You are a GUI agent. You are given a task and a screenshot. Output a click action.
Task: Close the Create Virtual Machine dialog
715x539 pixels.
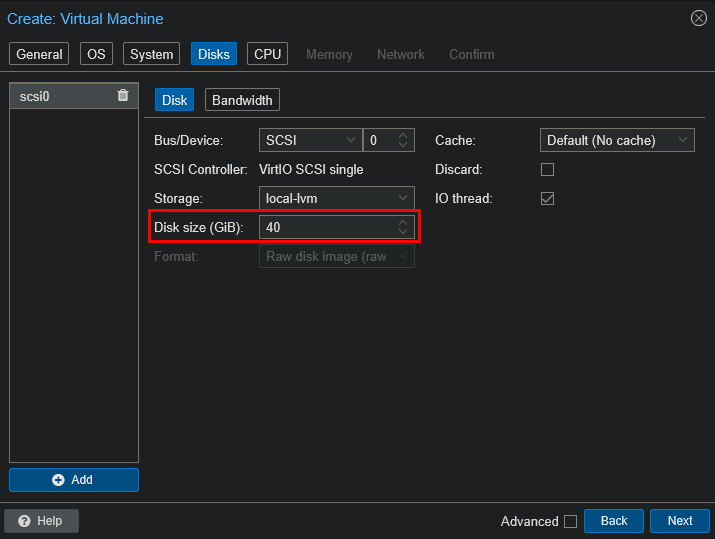click(698, 18)
